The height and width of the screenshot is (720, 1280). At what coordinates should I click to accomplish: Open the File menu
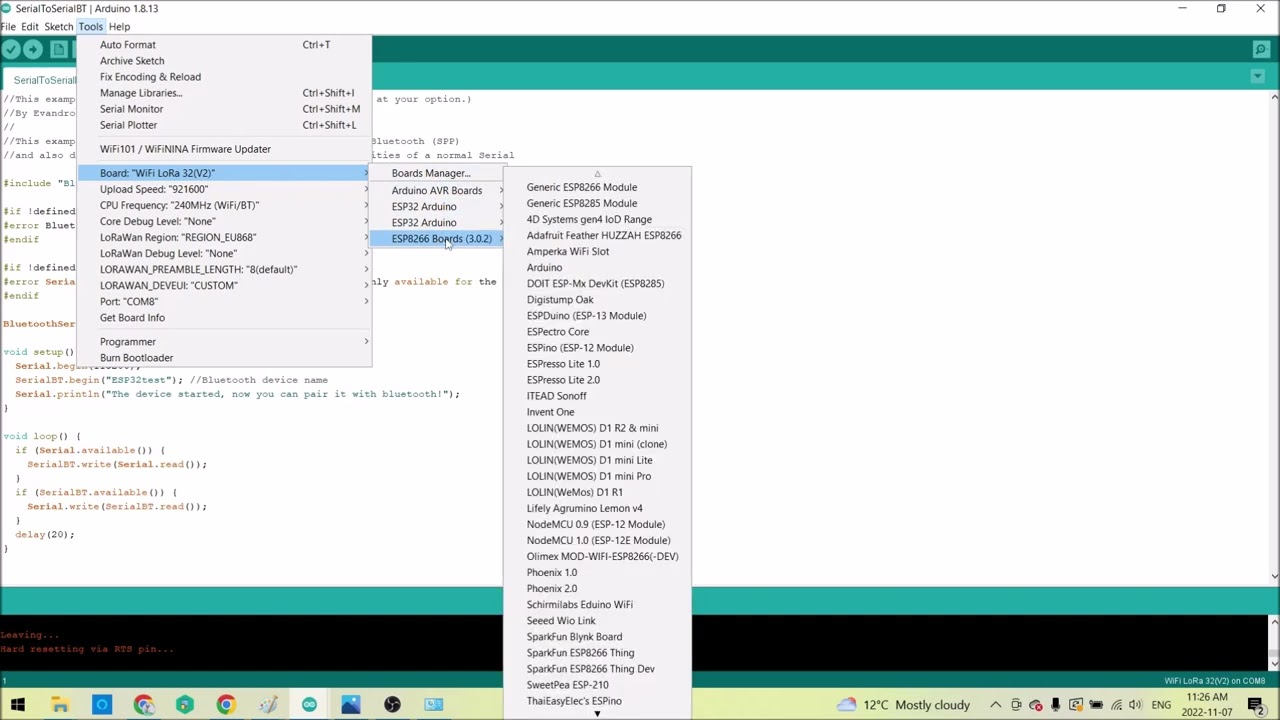click(8, 27)
